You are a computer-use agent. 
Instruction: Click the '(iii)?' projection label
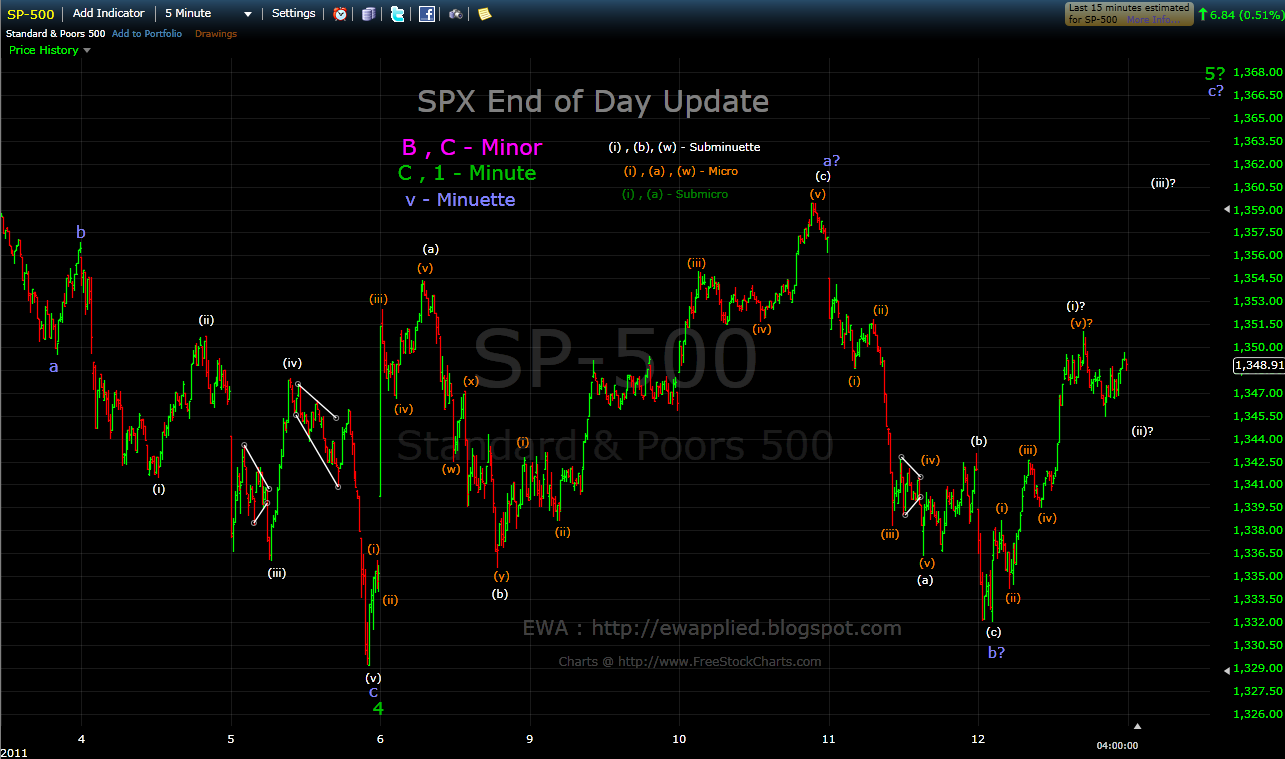[1162, 183]
